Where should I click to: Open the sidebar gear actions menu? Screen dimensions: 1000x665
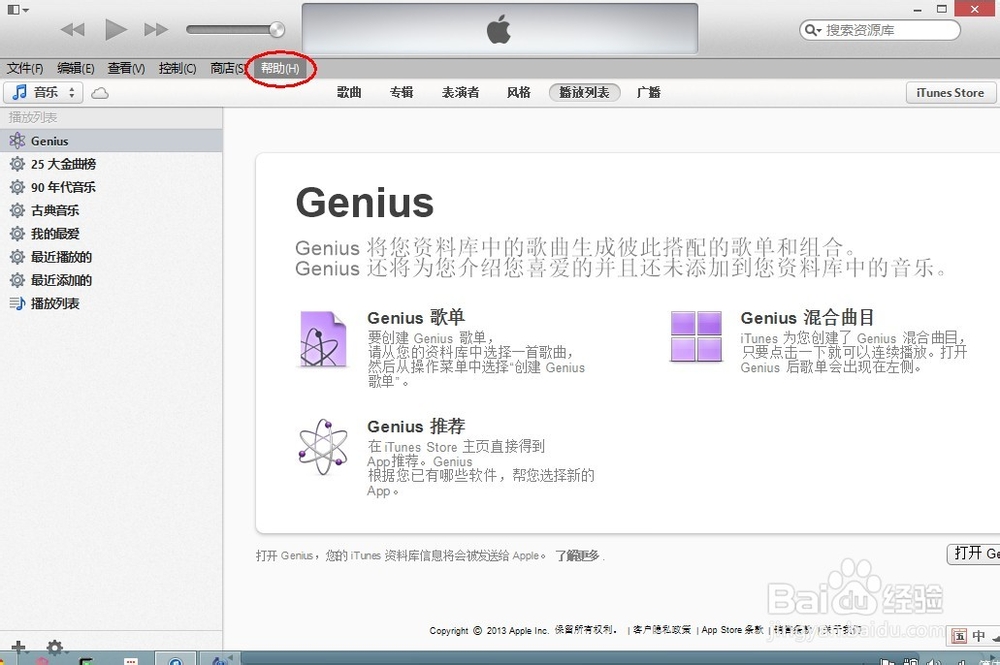[x=55, y=648]
